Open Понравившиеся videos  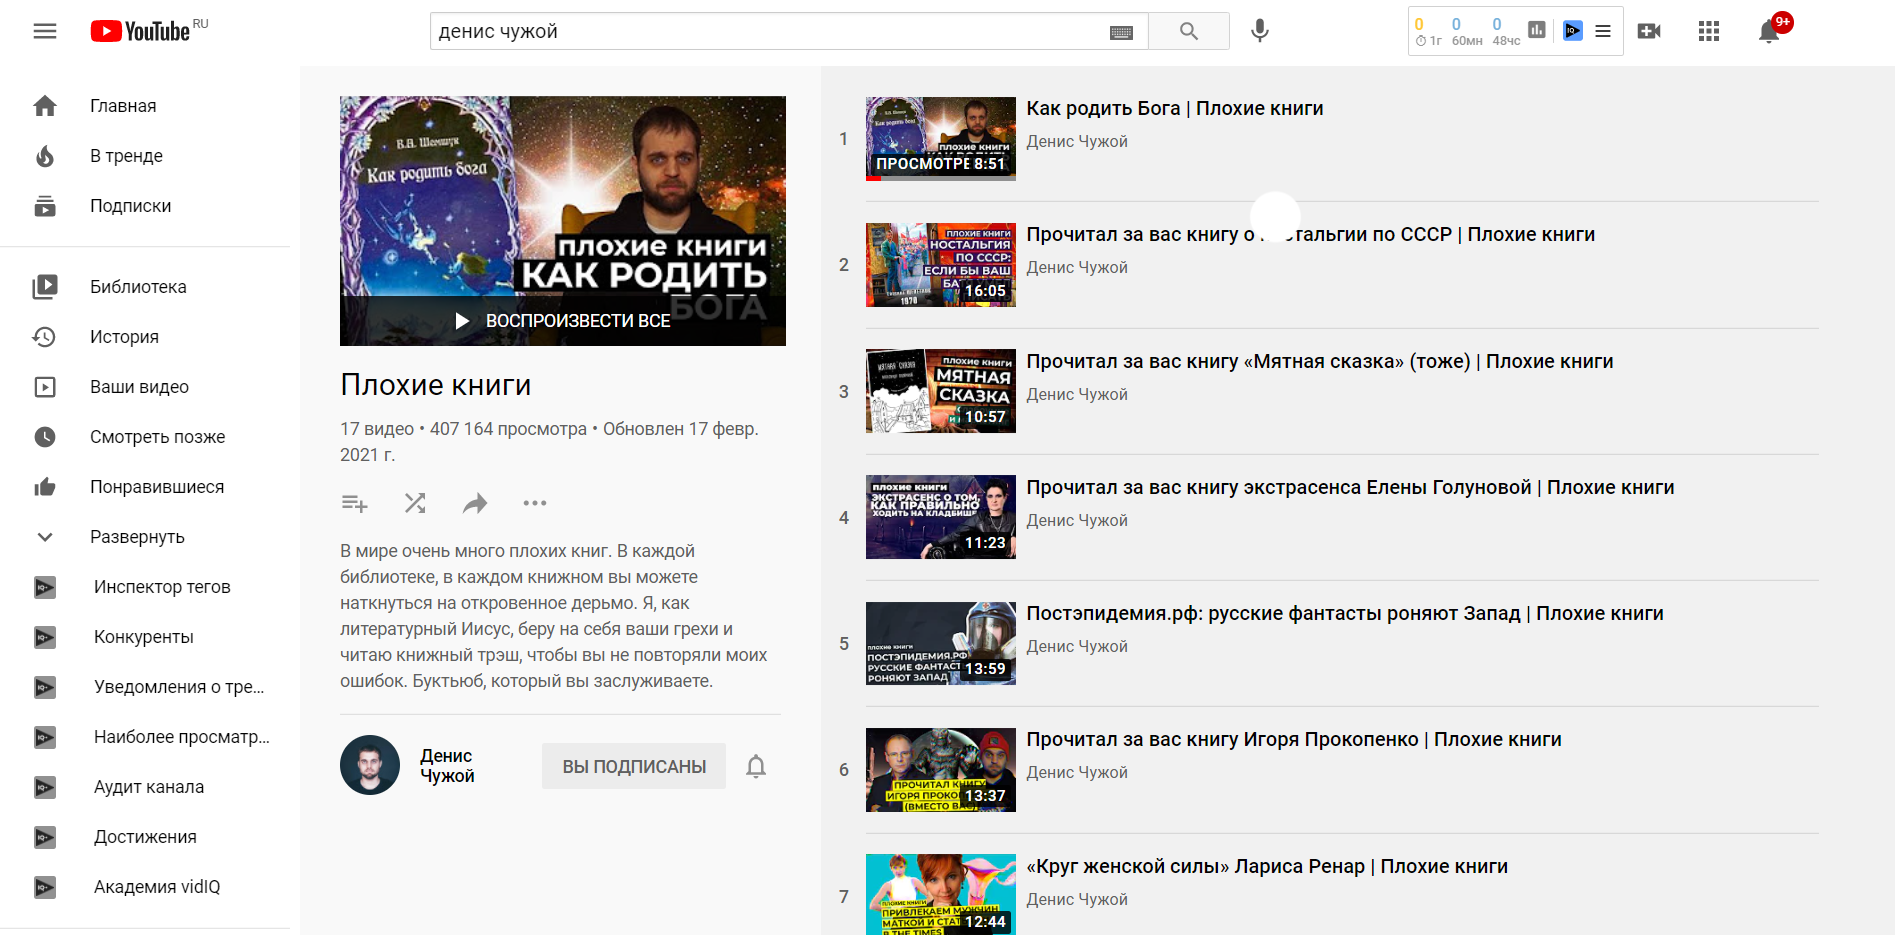tap(145, 487)
